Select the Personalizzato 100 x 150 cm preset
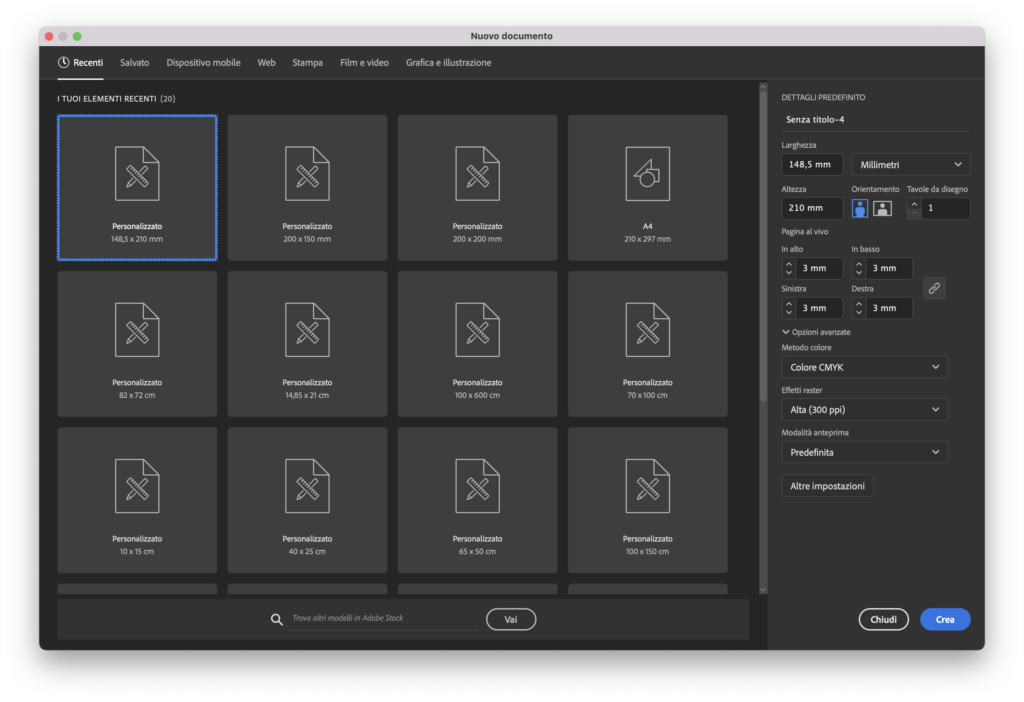The height and width of the screenshot is (702, 1024). [x=647, y=500]
